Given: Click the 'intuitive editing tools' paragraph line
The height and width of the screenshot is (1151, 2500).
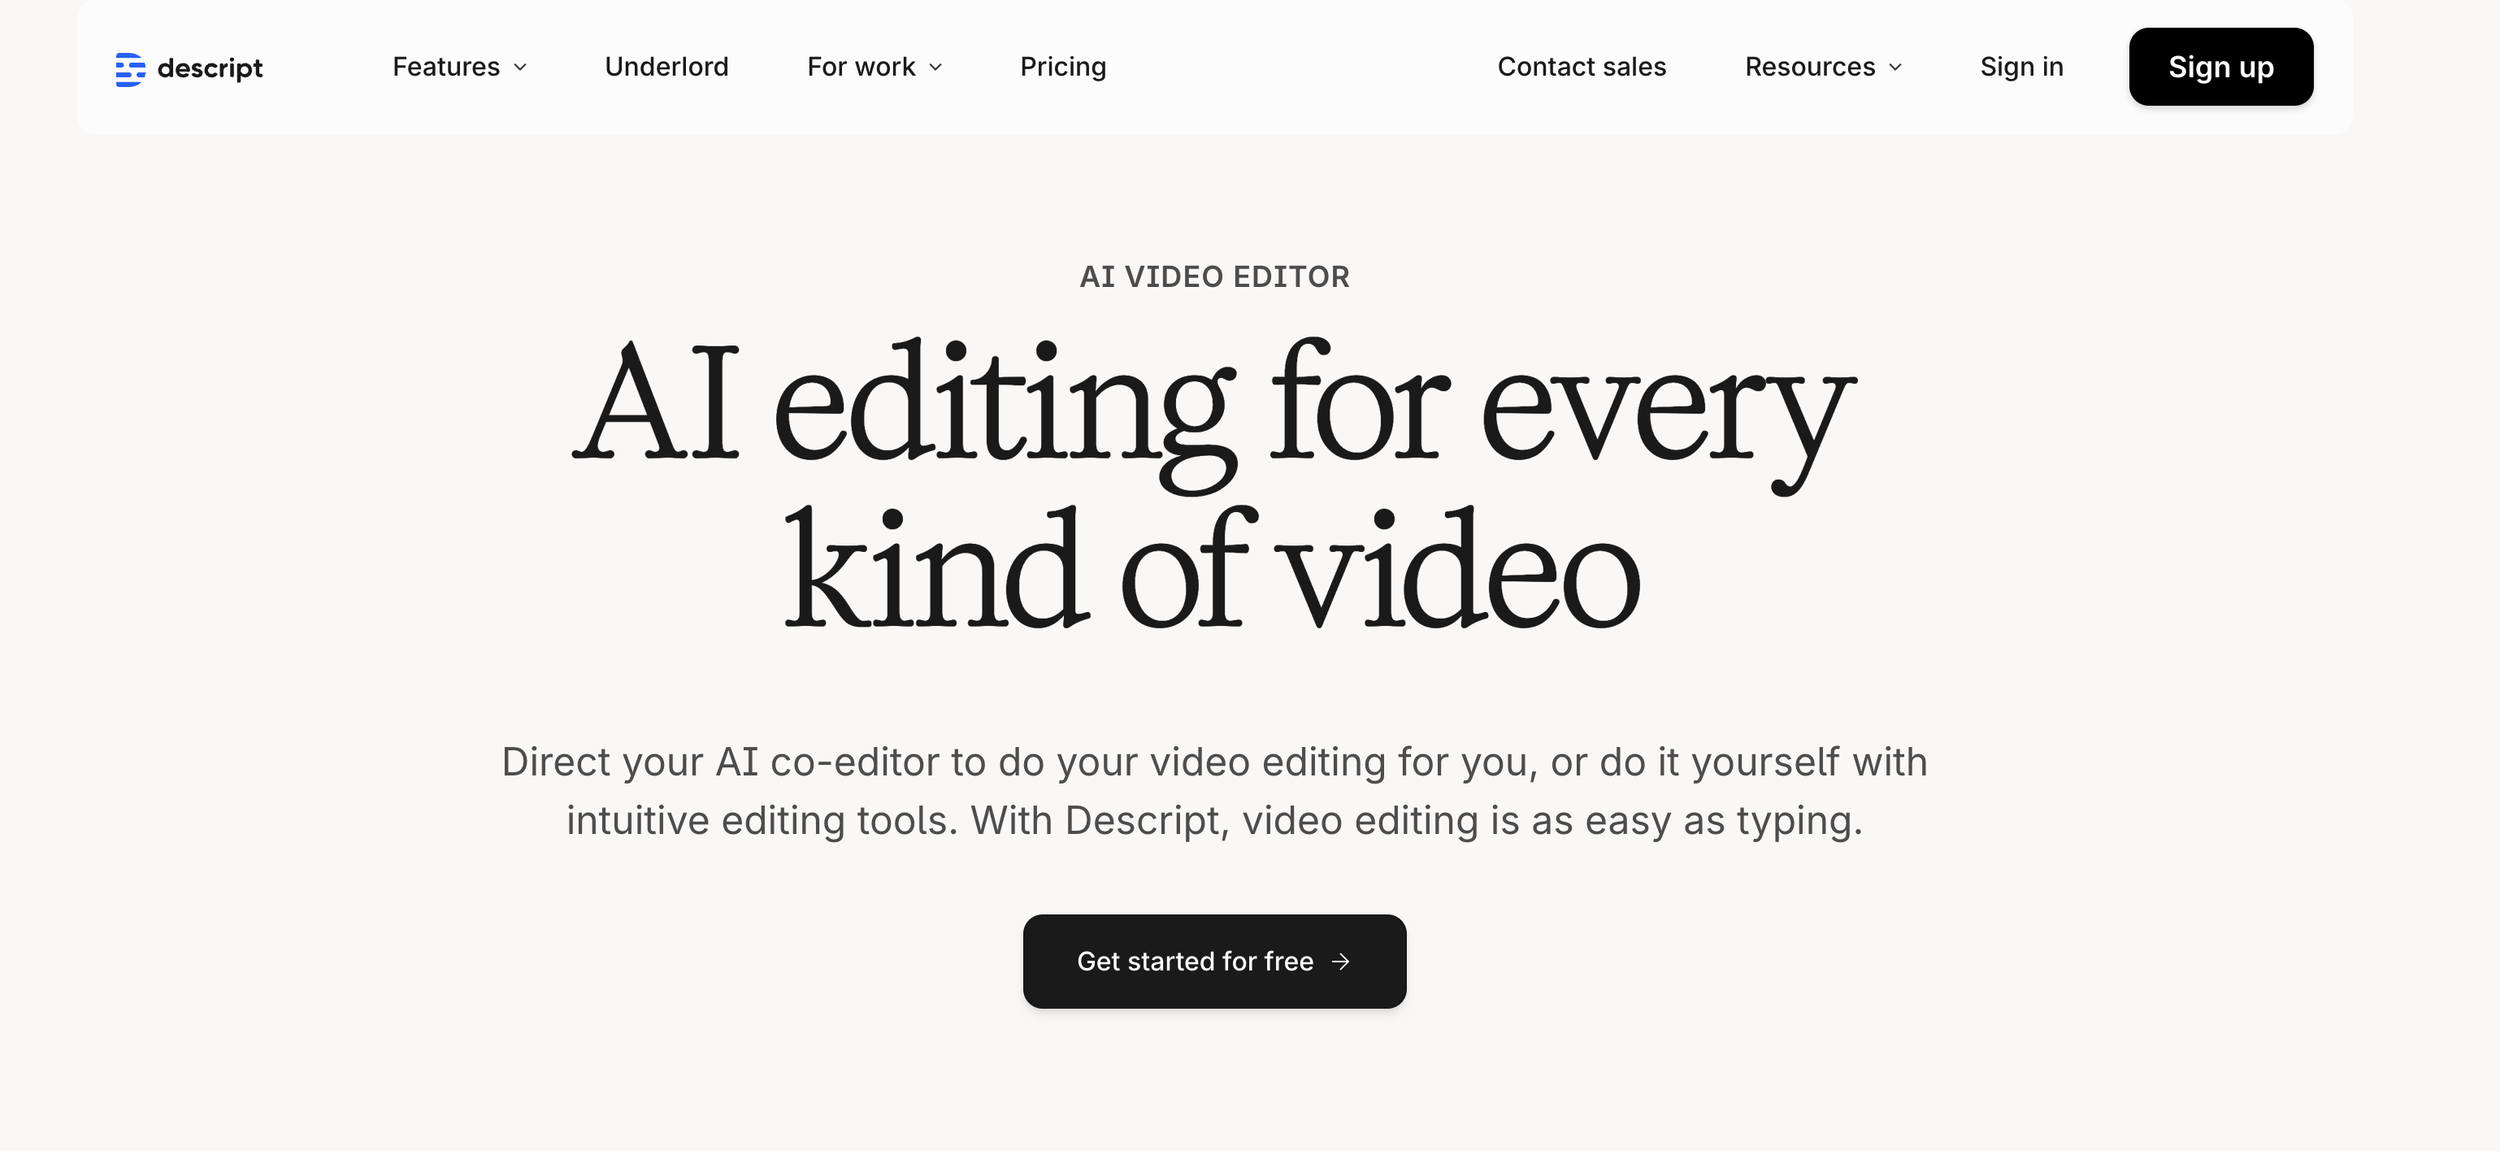Looking at the screenshot, I should (x=1214, y=821).
